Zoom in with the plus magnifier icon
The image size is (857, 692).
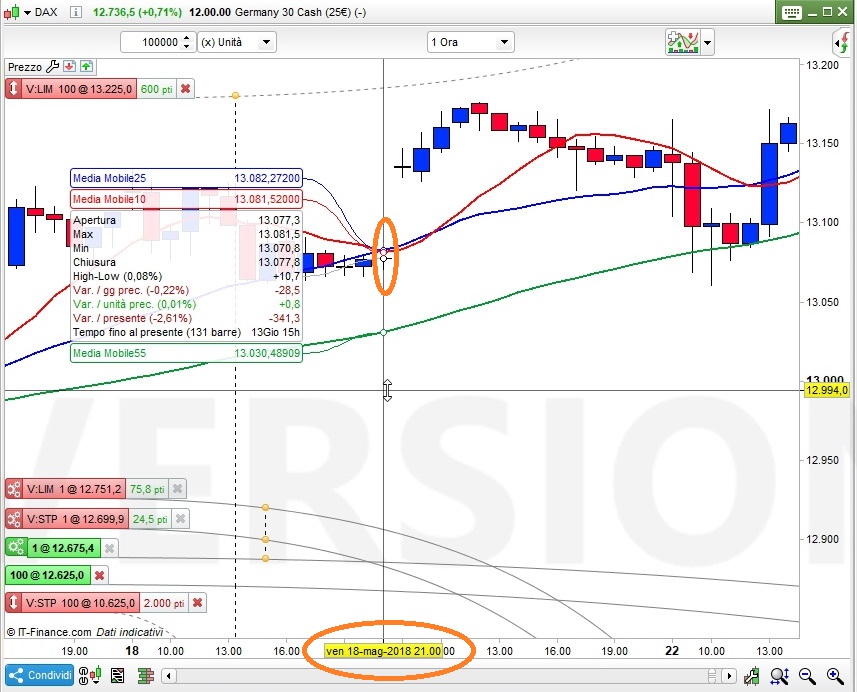pyautogui.click(x=835, y=676)
